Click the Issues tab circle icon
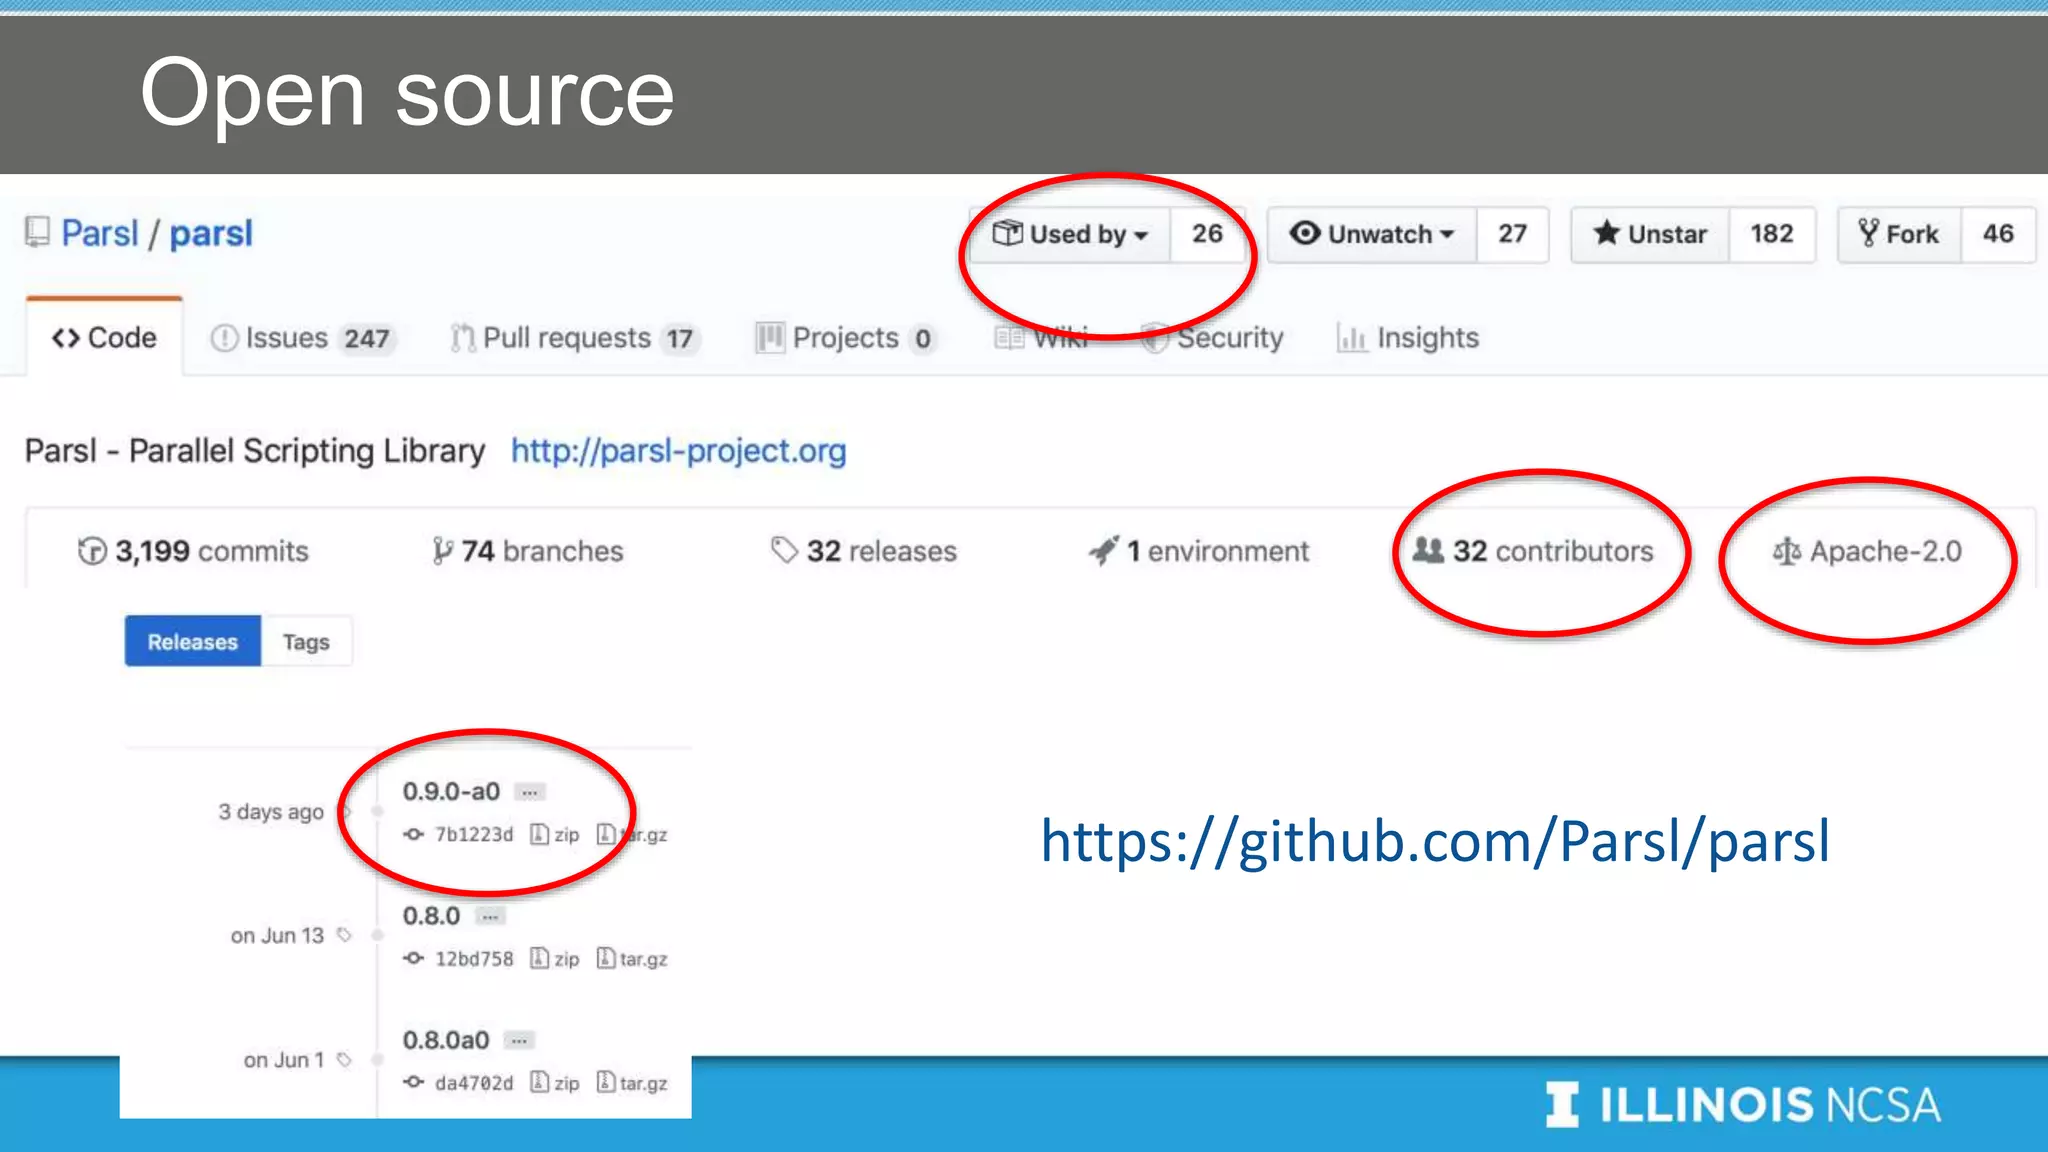The image size is (2048, 1152). (224, 338)
